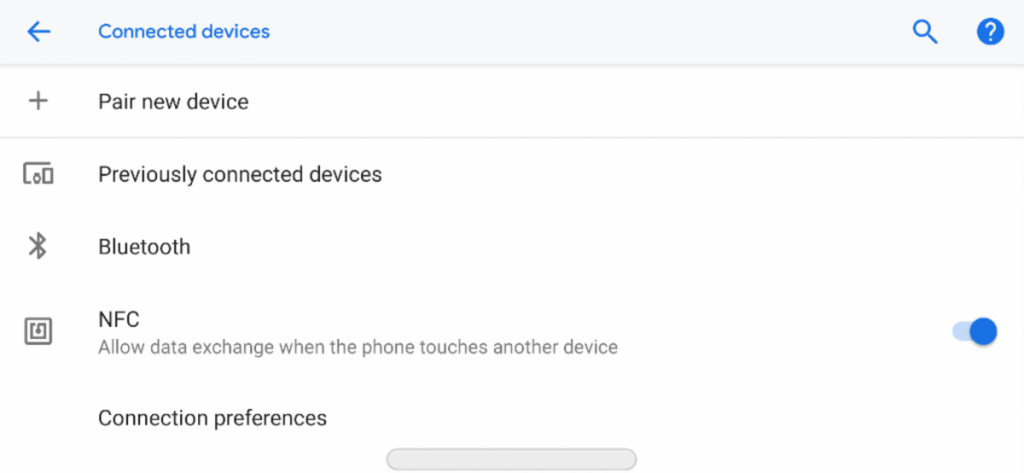Click the plus icon beside Pair new device
Image resolution: width=1024 pixels, height=473 pixels.
pos(38,101)
